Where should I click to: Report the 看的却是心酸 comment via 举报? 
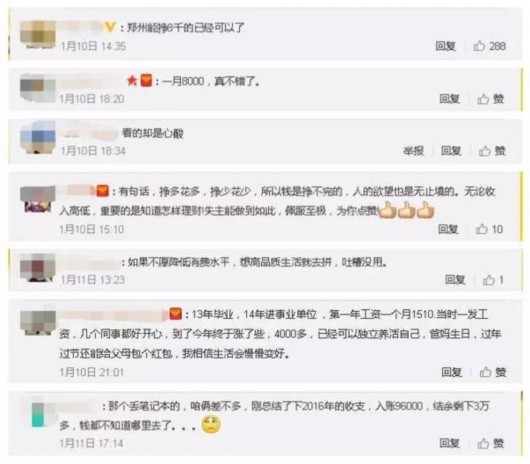413,151
